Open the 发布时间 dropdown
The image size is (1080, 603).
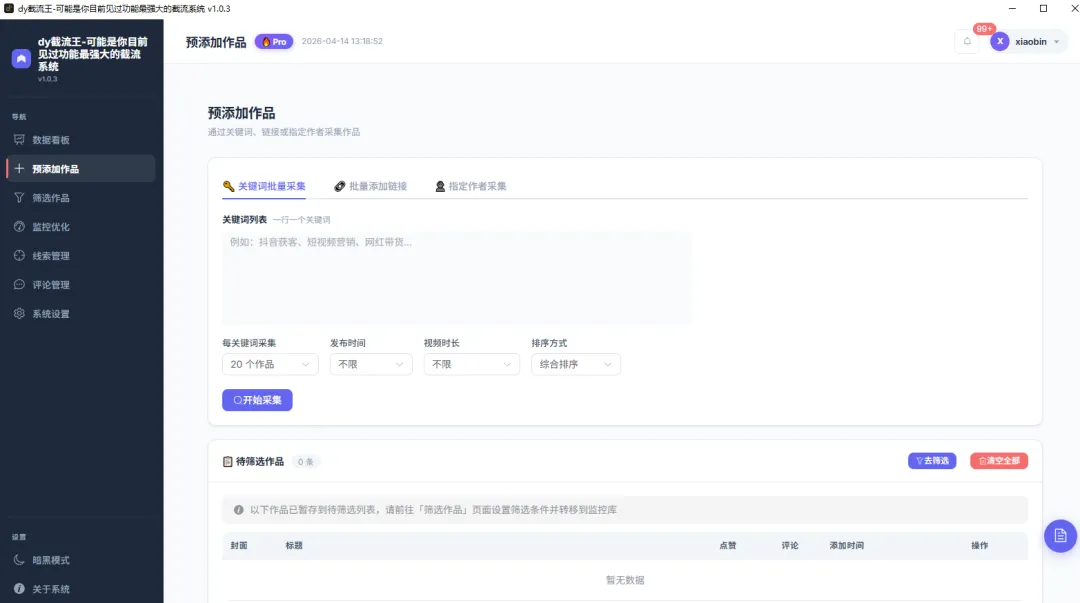click(371, 364)
